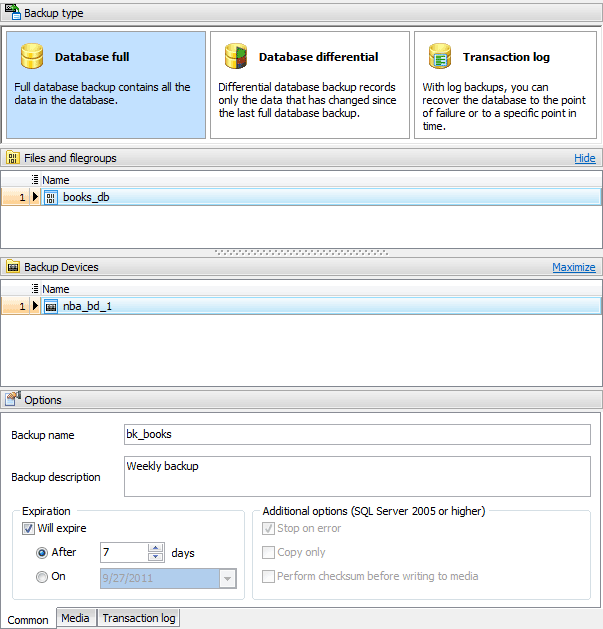Select the On date radio button
The image size is (603, 629).
click(42, 576)
